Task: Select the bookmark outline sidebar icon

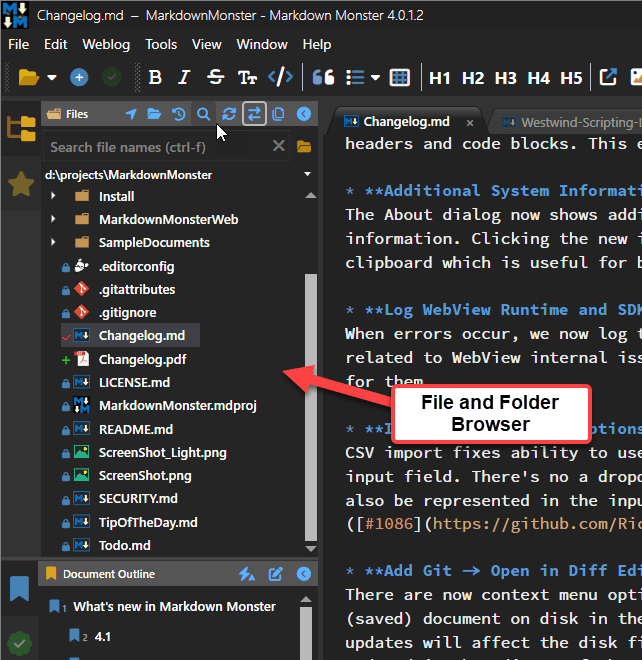Action: click(19, 588)
